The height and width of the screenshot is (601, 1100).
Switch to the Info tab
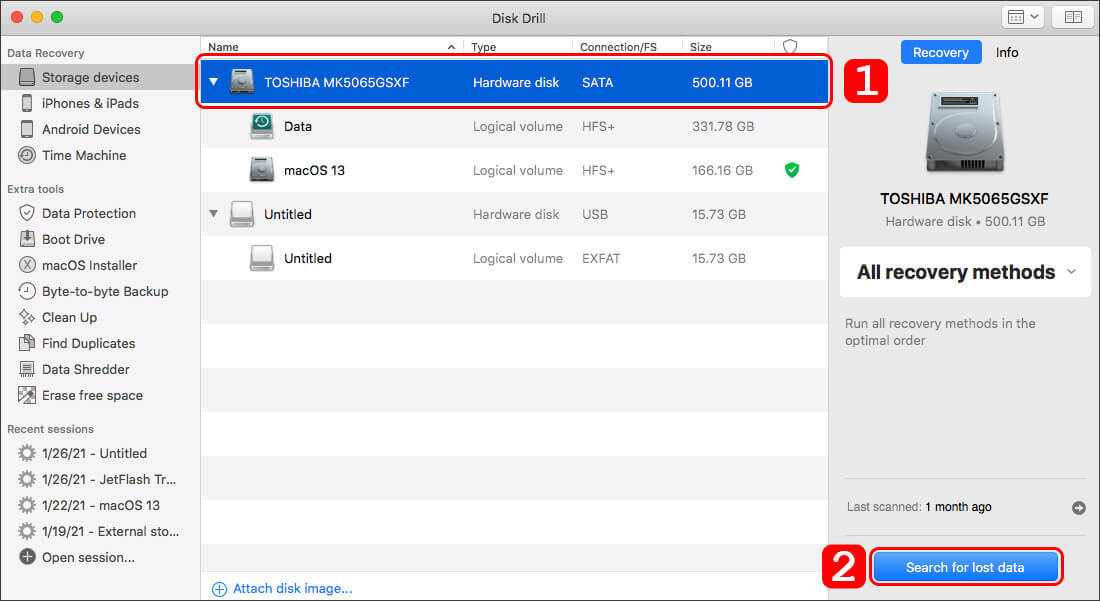1007,53
